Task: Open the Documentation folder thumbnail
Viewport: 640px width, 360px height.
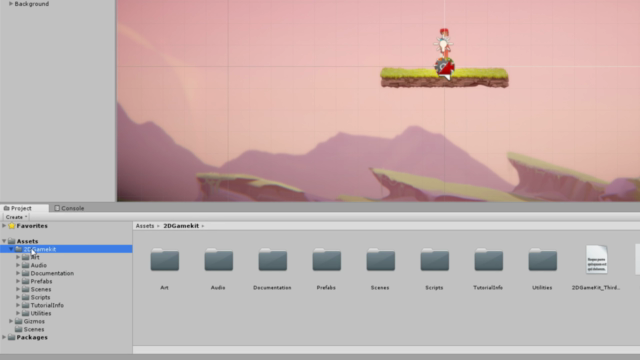Action: point(273,260)
